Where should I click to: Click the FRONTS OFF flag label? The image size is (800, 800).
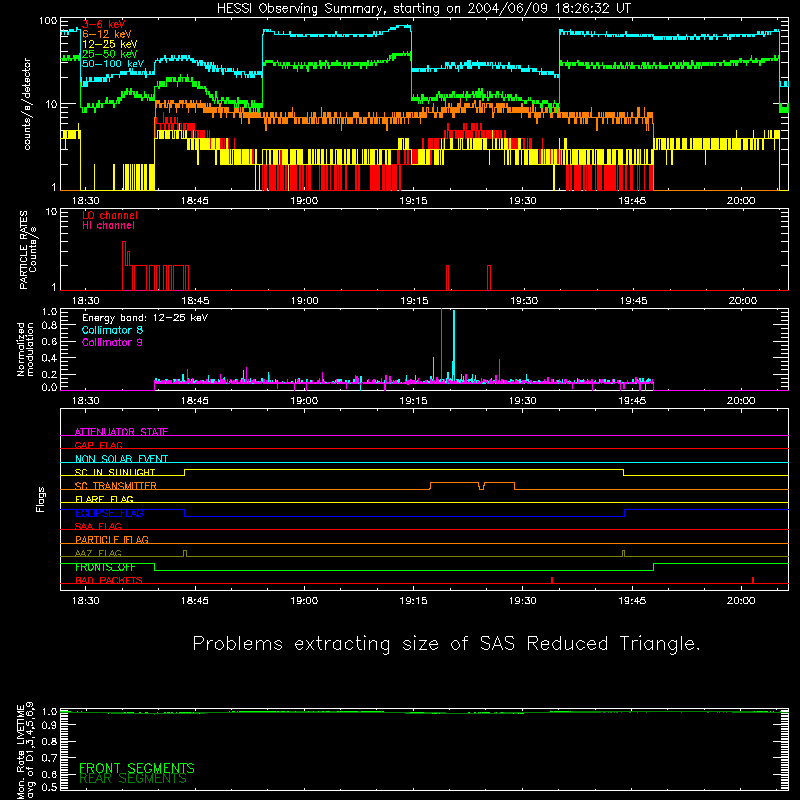tap(105, 567)
